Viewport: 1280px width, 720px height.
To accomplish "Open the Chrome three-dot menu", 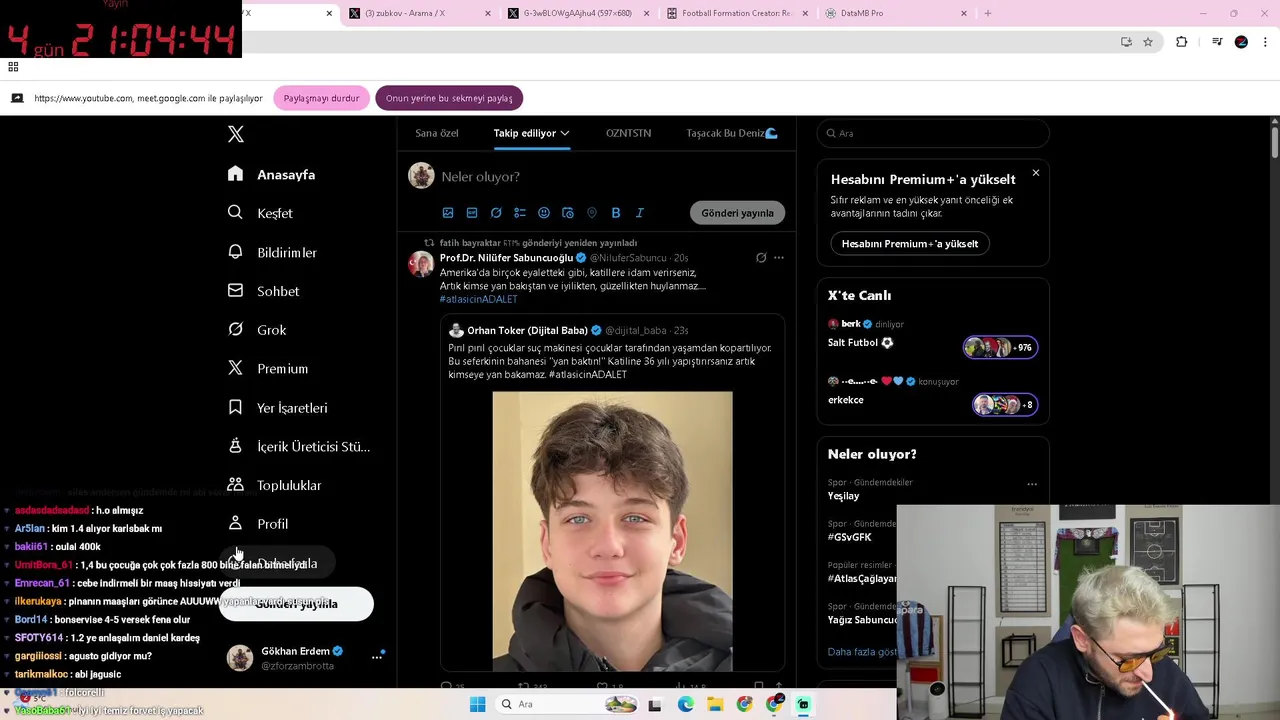I will click(1266, 42).
